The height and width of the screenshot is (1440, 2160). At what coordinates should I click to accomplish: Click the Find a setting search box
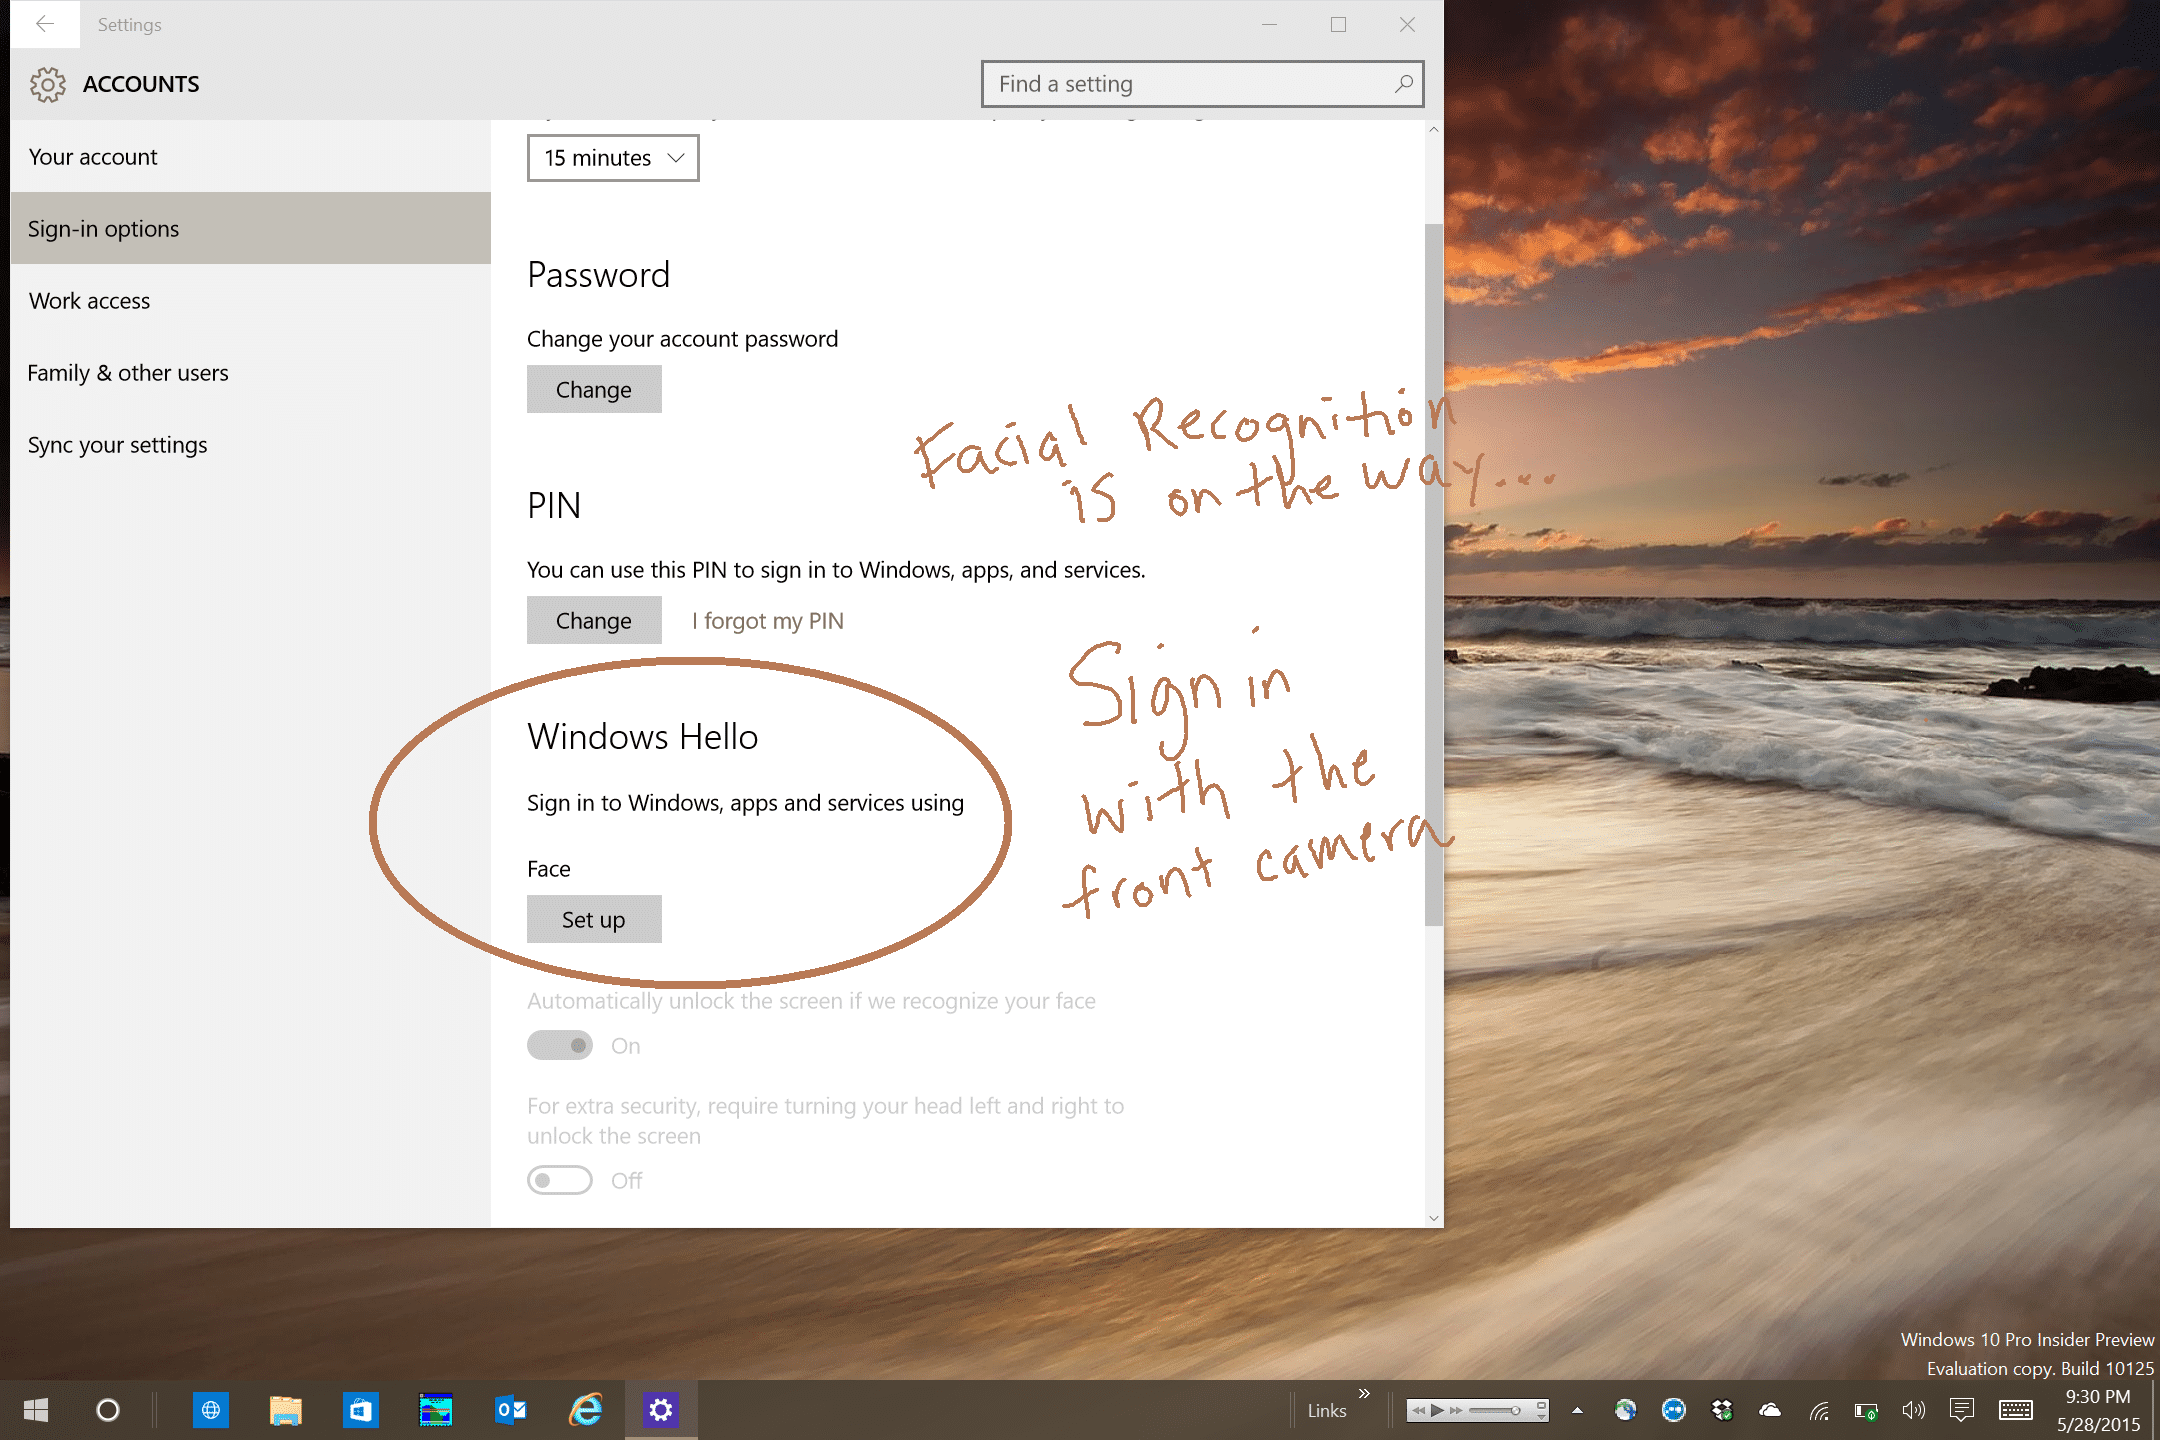1202,84
